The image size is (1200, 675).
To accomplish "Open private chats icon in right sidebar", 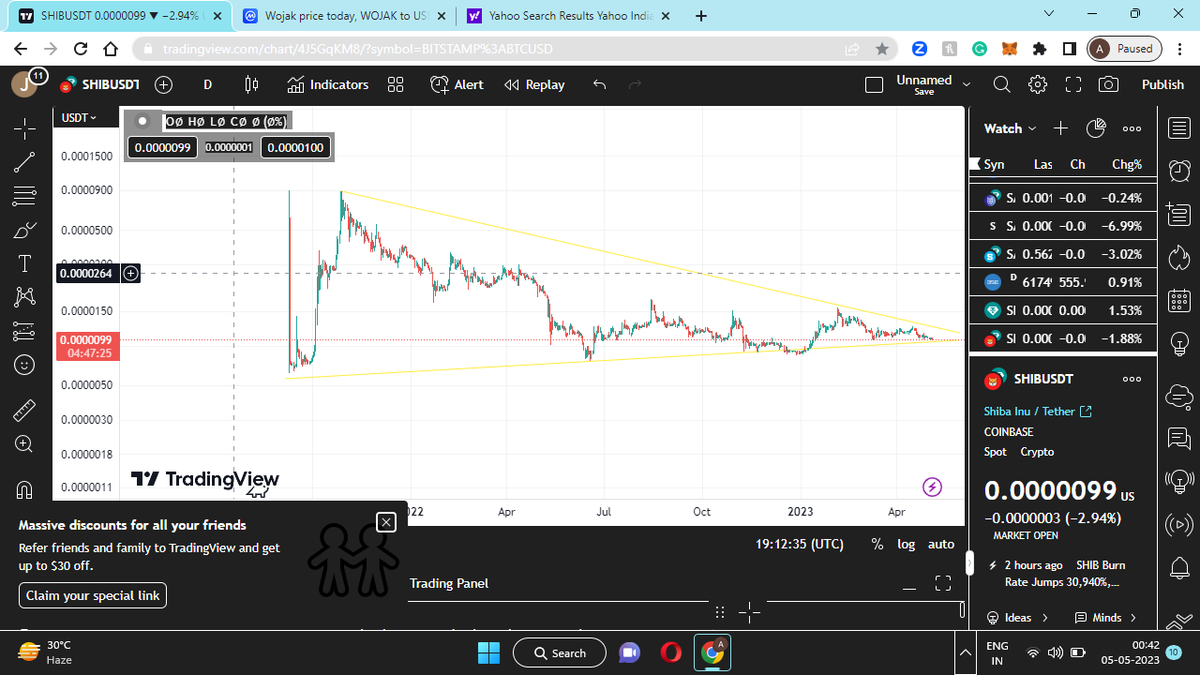I will coord(1178,440).
